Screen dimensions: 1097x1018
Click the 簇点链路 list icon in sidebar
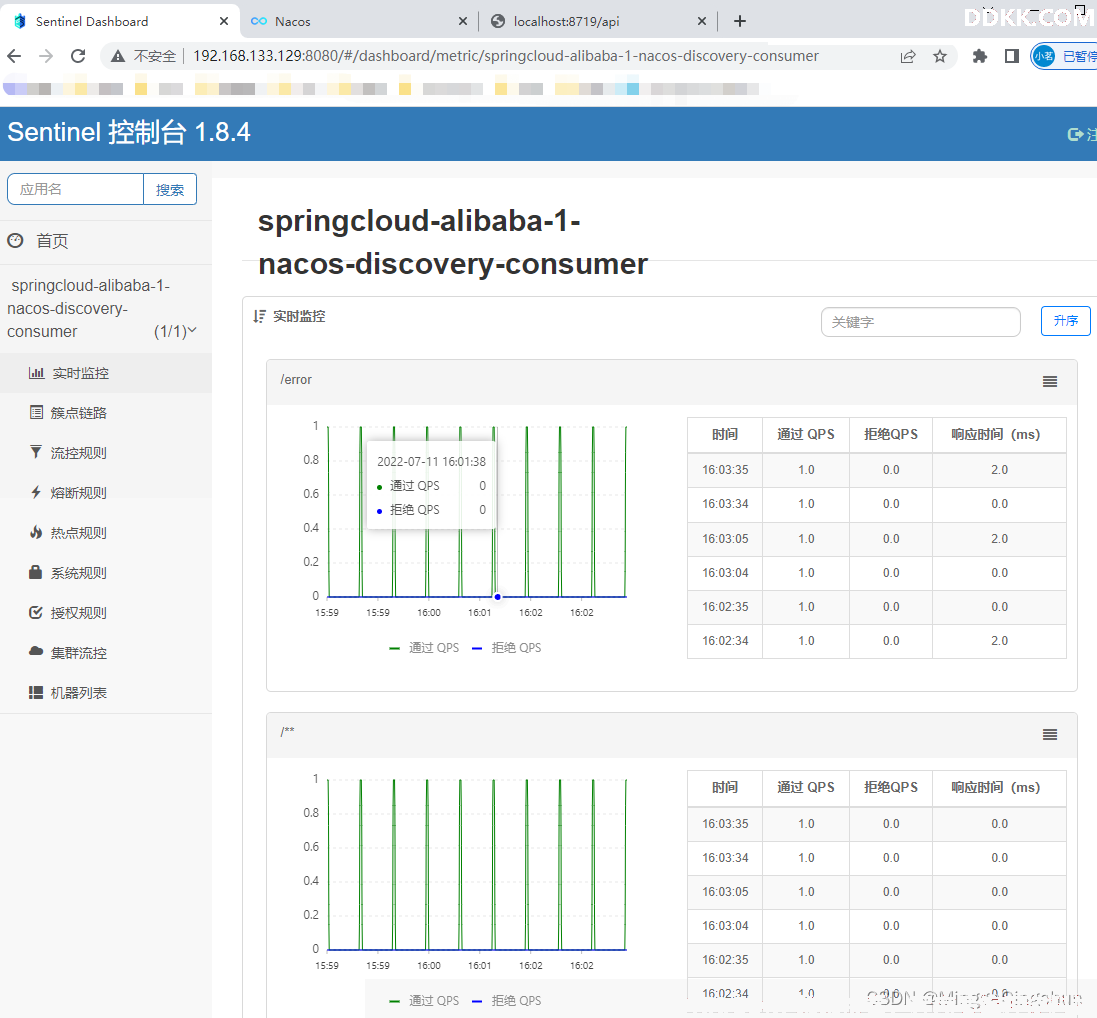pos(36,412)
